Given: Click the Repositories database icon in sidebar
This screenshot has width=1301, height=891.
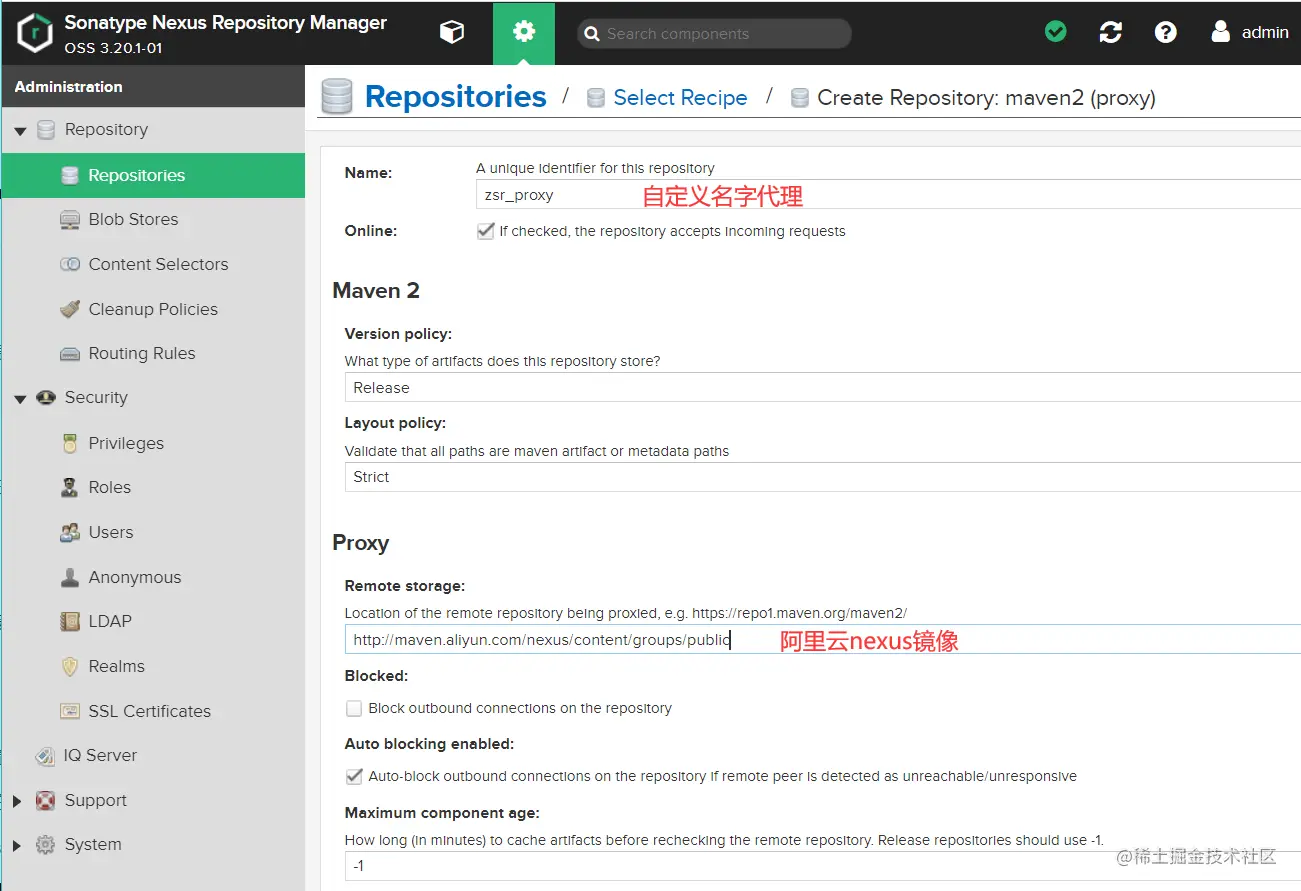Looking at the screenshot, I should pyautogui.click(x=70, y=175).
